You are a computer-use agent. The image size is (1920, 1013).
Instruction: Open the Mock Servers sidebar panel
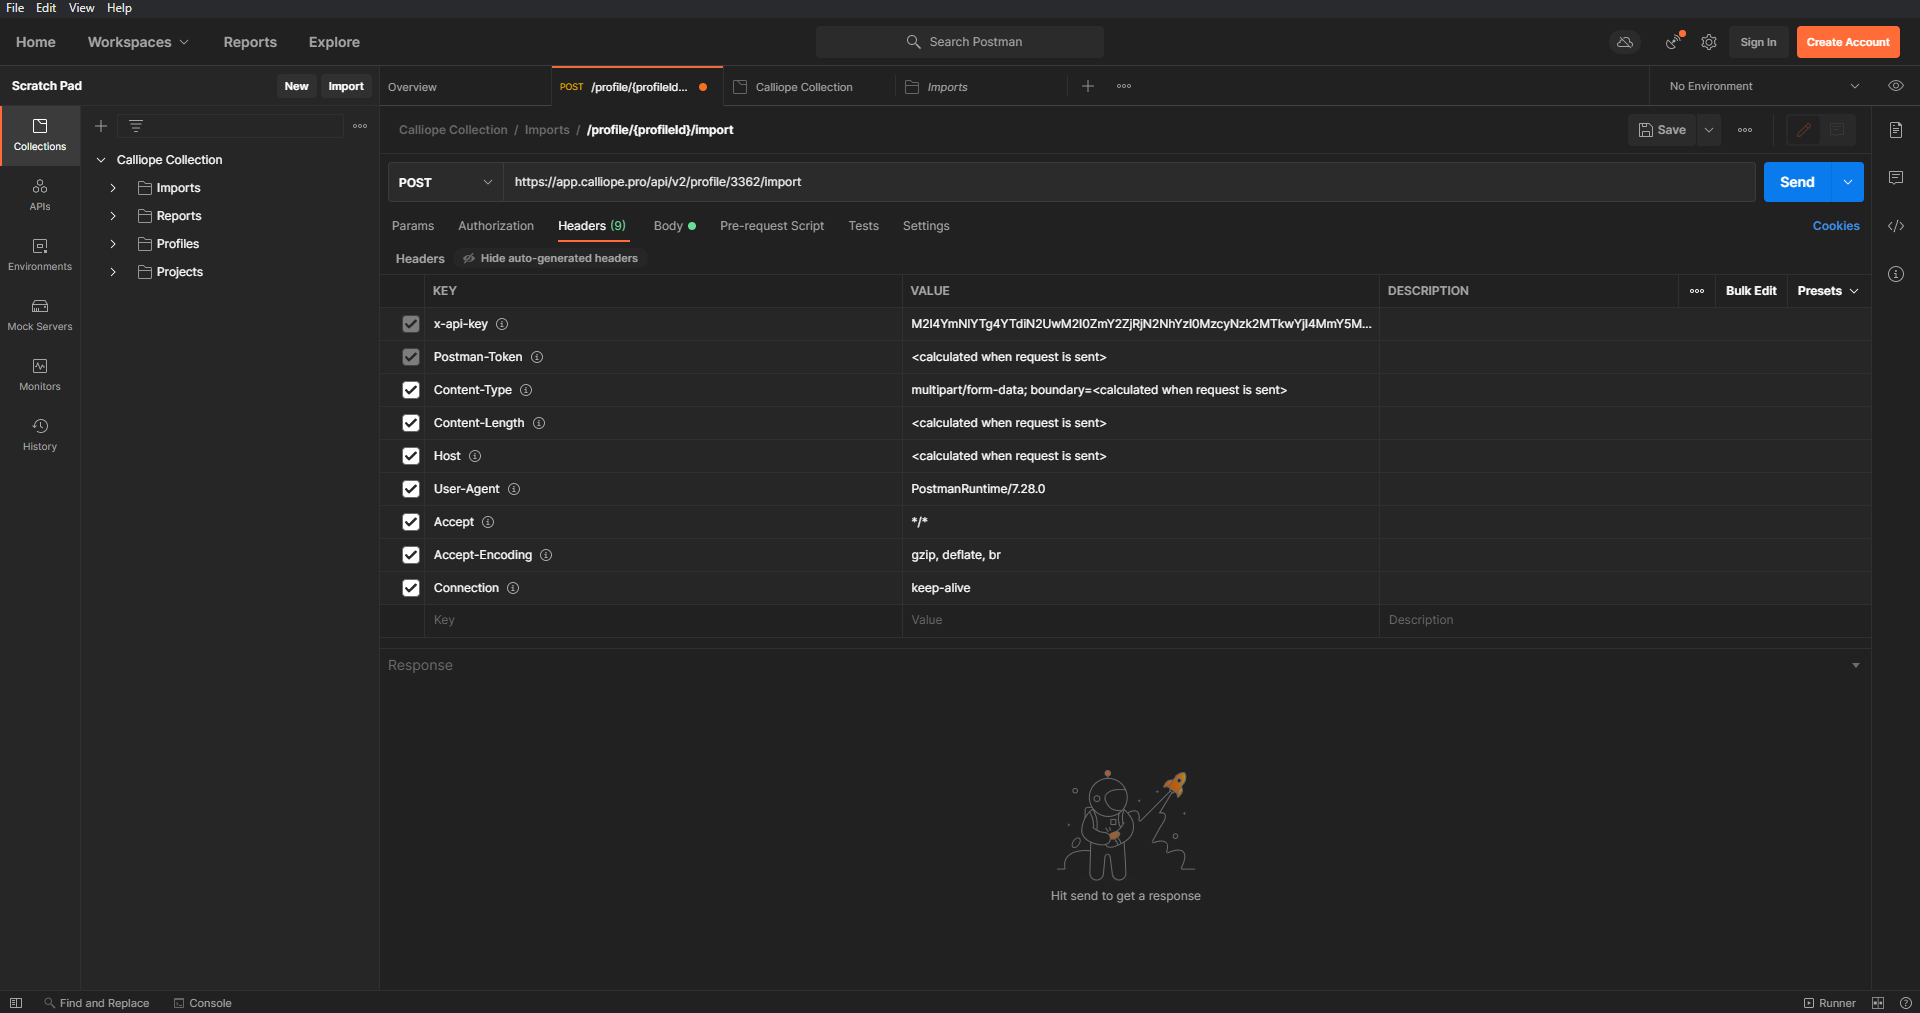tap(40, 315)
